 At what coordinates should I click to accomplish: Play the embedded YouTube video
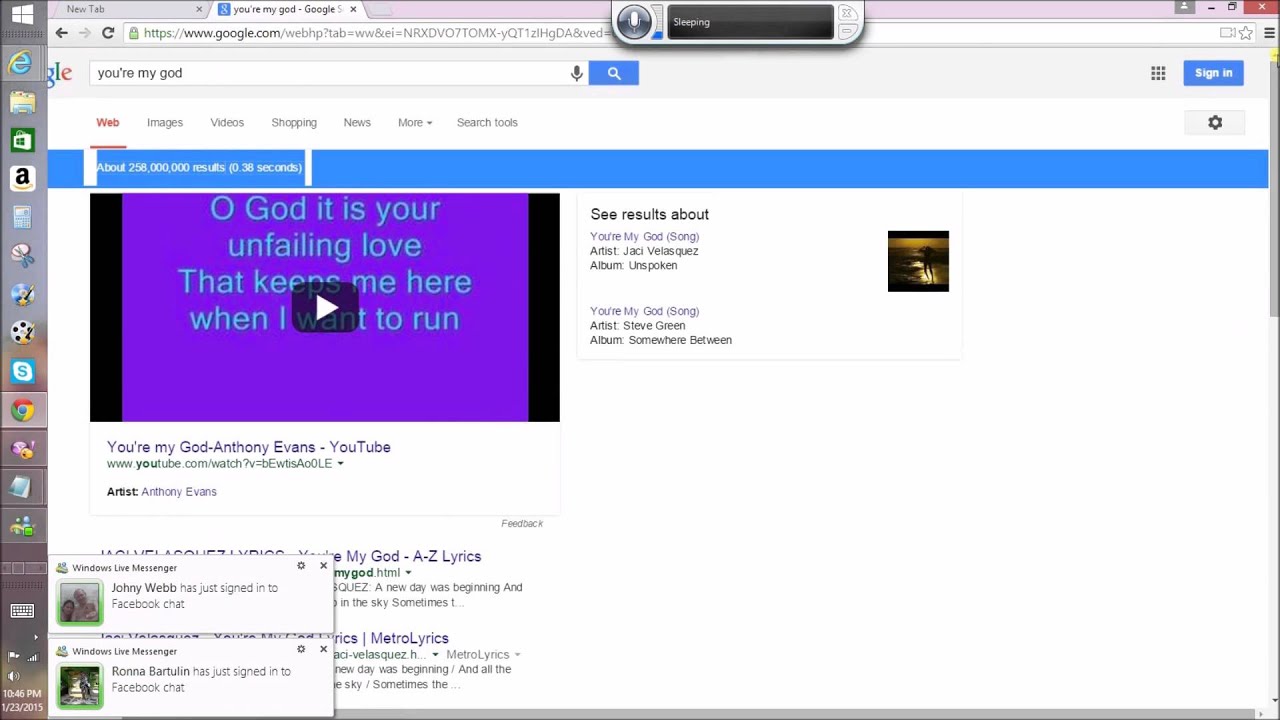pyautogui.click(x=325, y=308)
